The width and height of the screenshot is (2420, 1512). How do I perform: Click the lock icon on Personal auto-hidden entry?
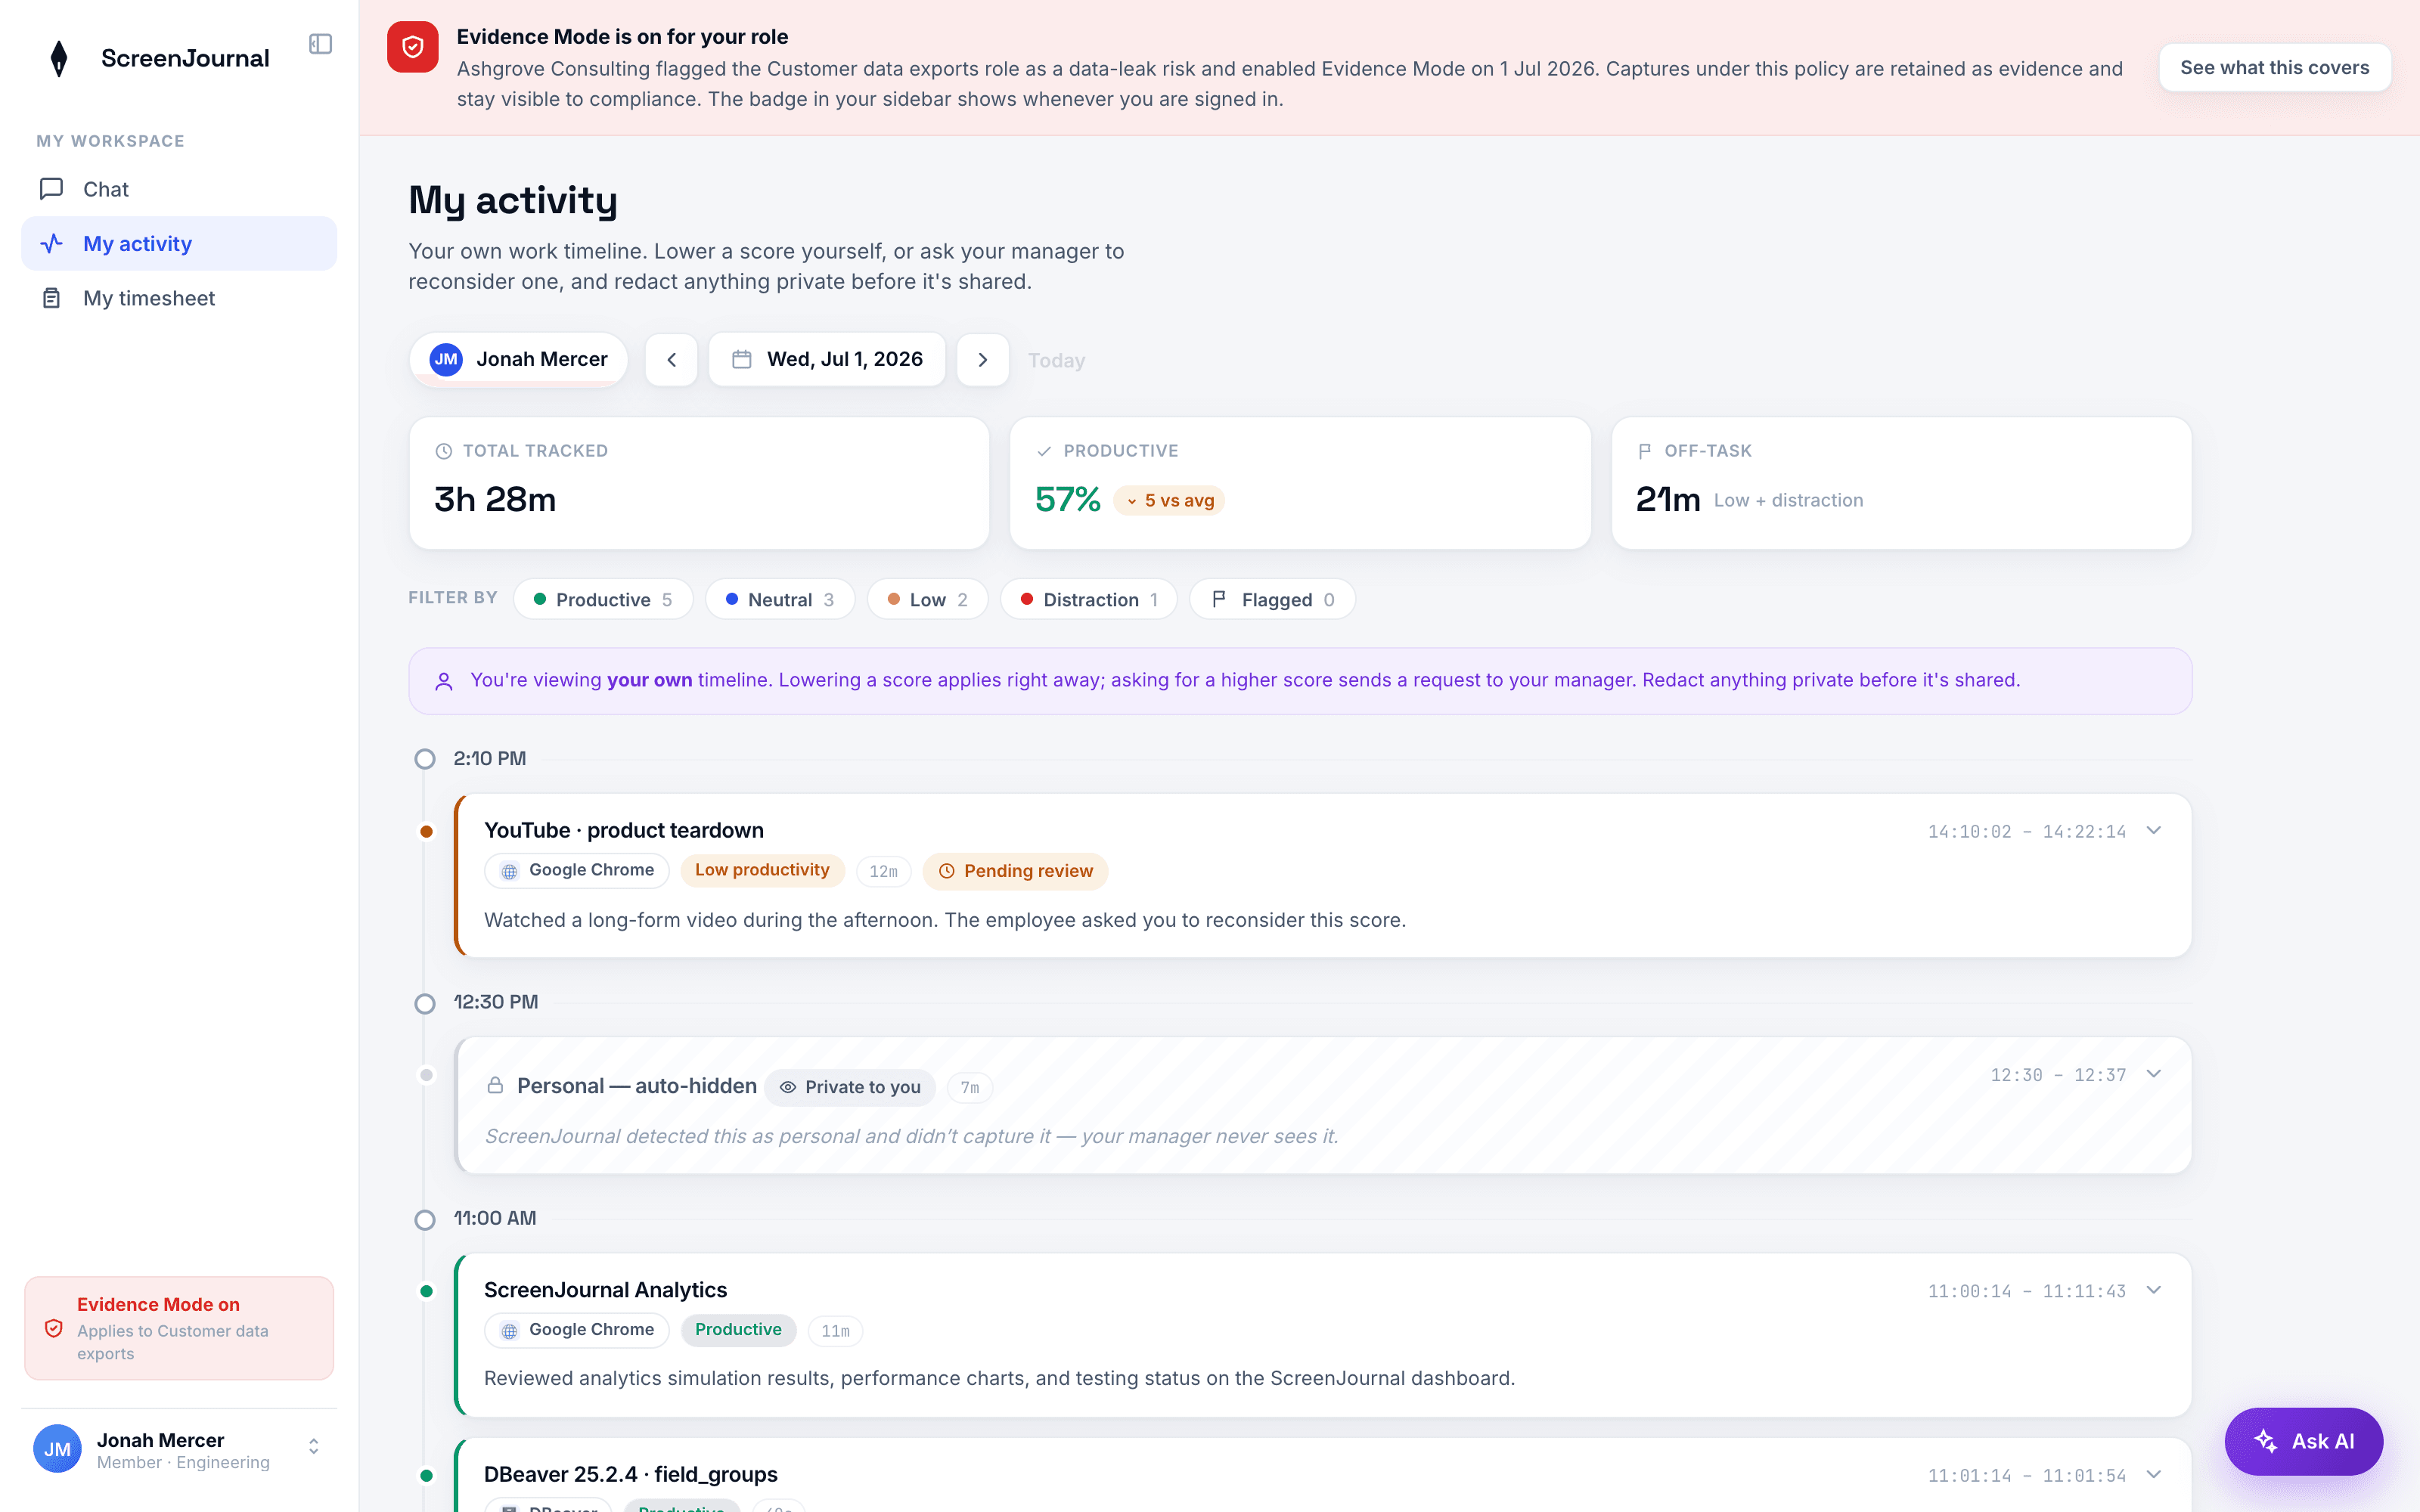[495, 1086]
